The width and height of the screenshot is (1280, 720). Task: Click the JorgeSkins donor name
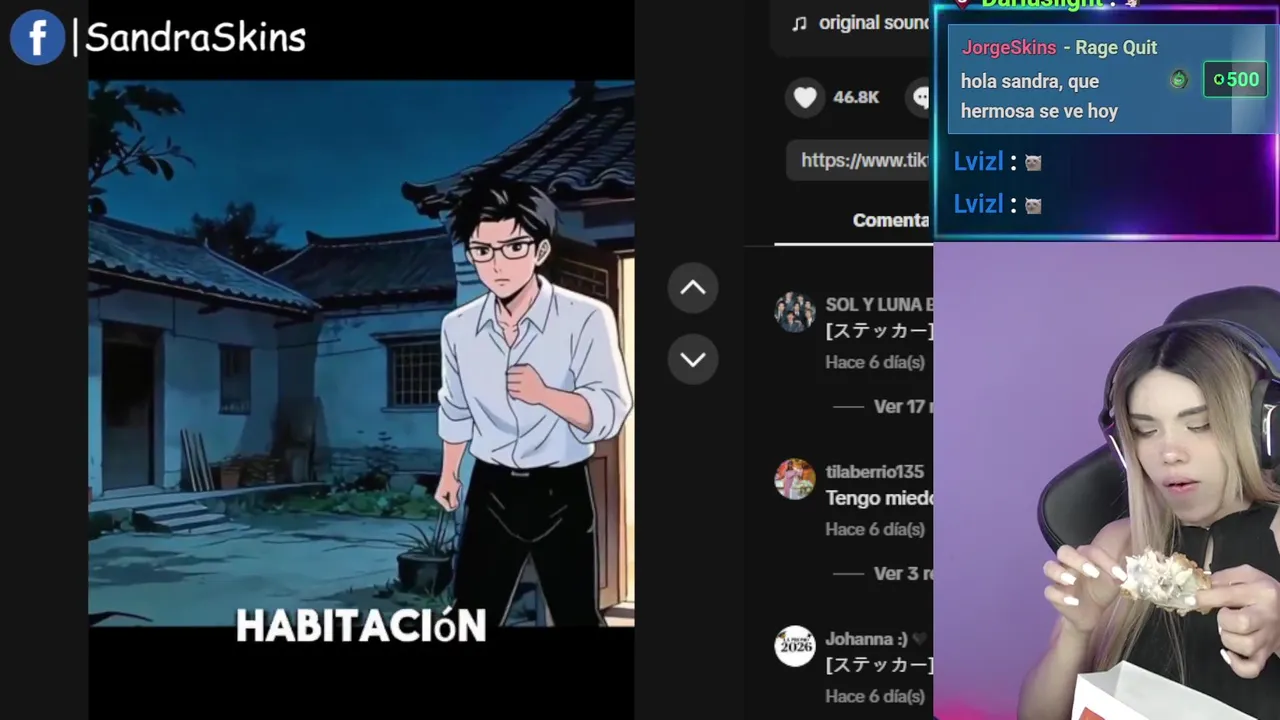pyautogui.click(x=1009, y=48)
